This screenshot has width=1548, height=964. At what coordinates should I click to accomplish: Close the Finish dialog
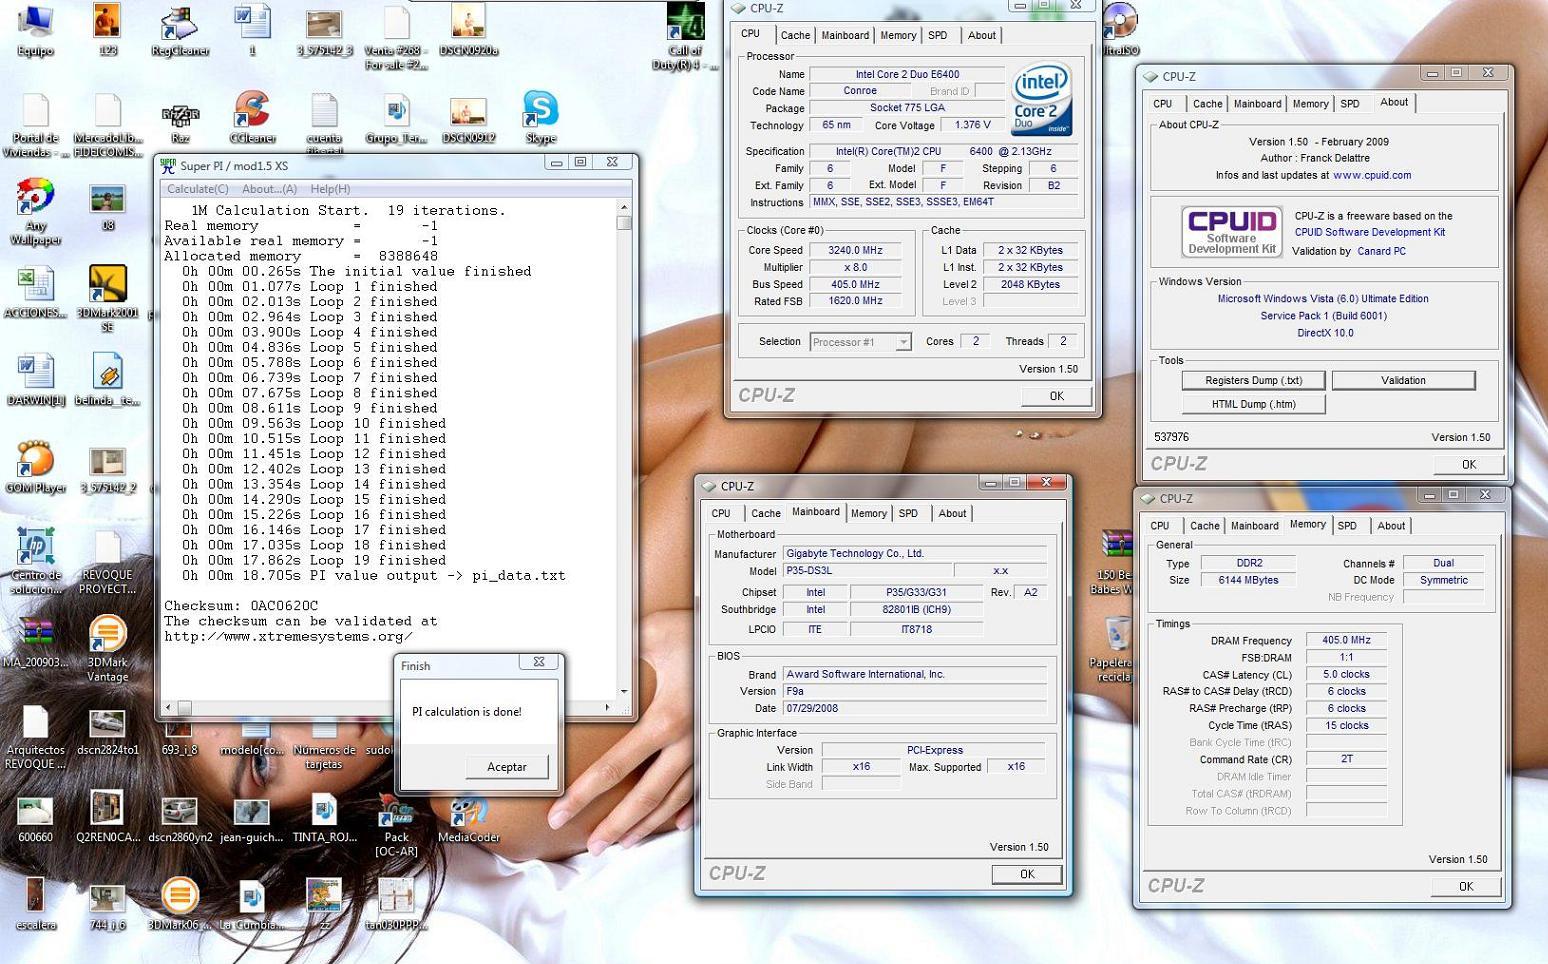(539, 662)
